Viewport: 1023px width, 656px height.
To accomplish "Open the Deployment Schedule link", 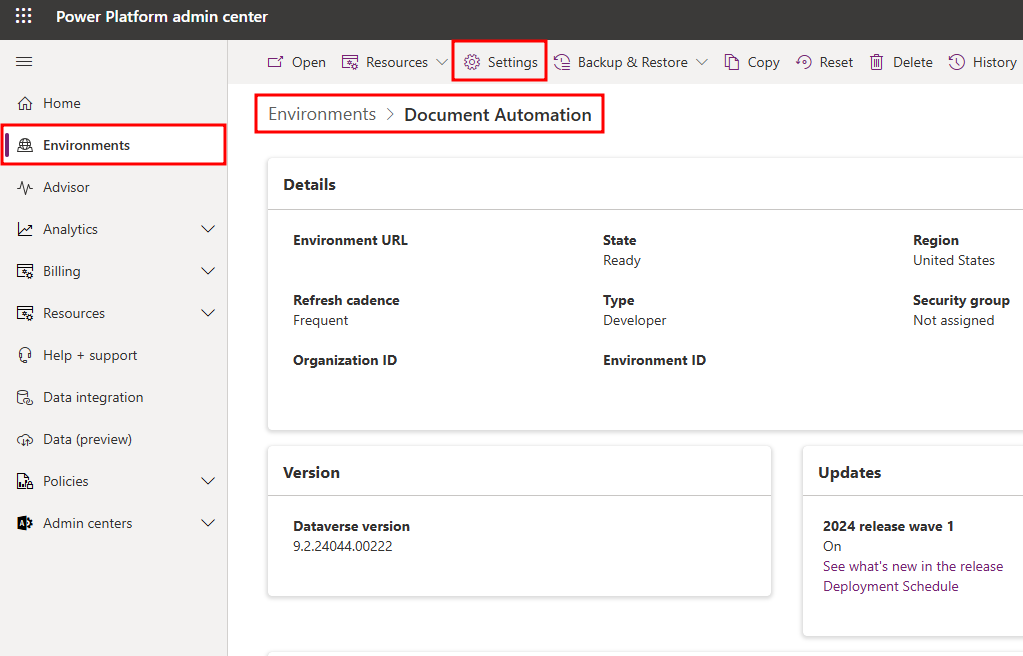I will point(891,586).
